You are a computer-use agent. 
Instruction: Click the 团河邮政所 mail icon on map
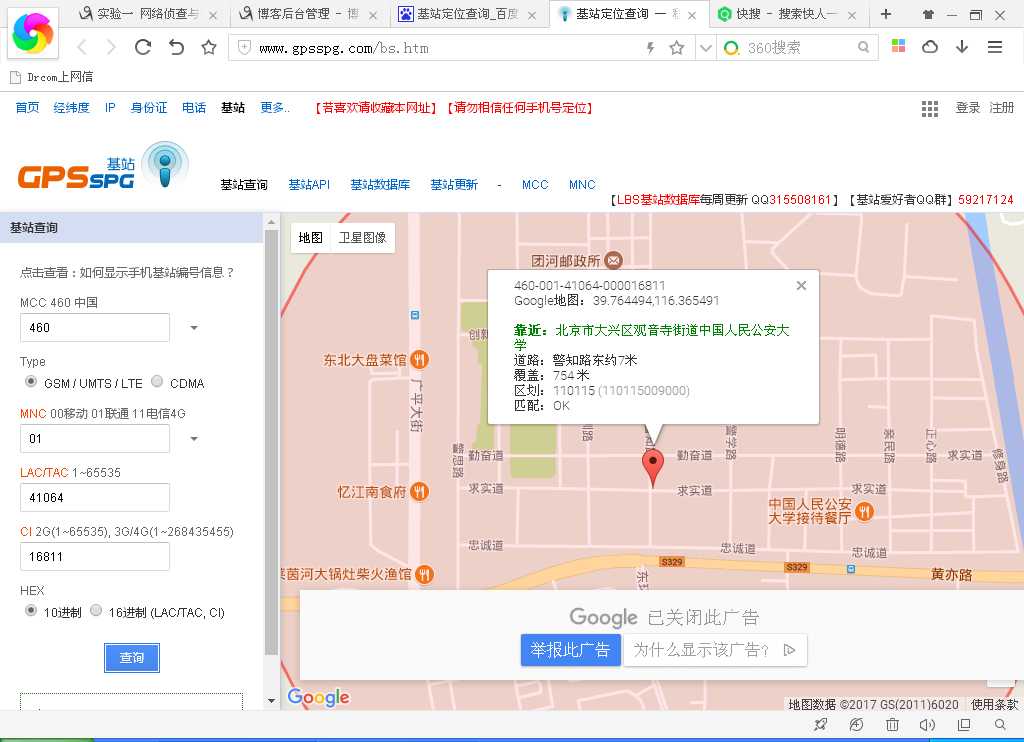[613, 261]
